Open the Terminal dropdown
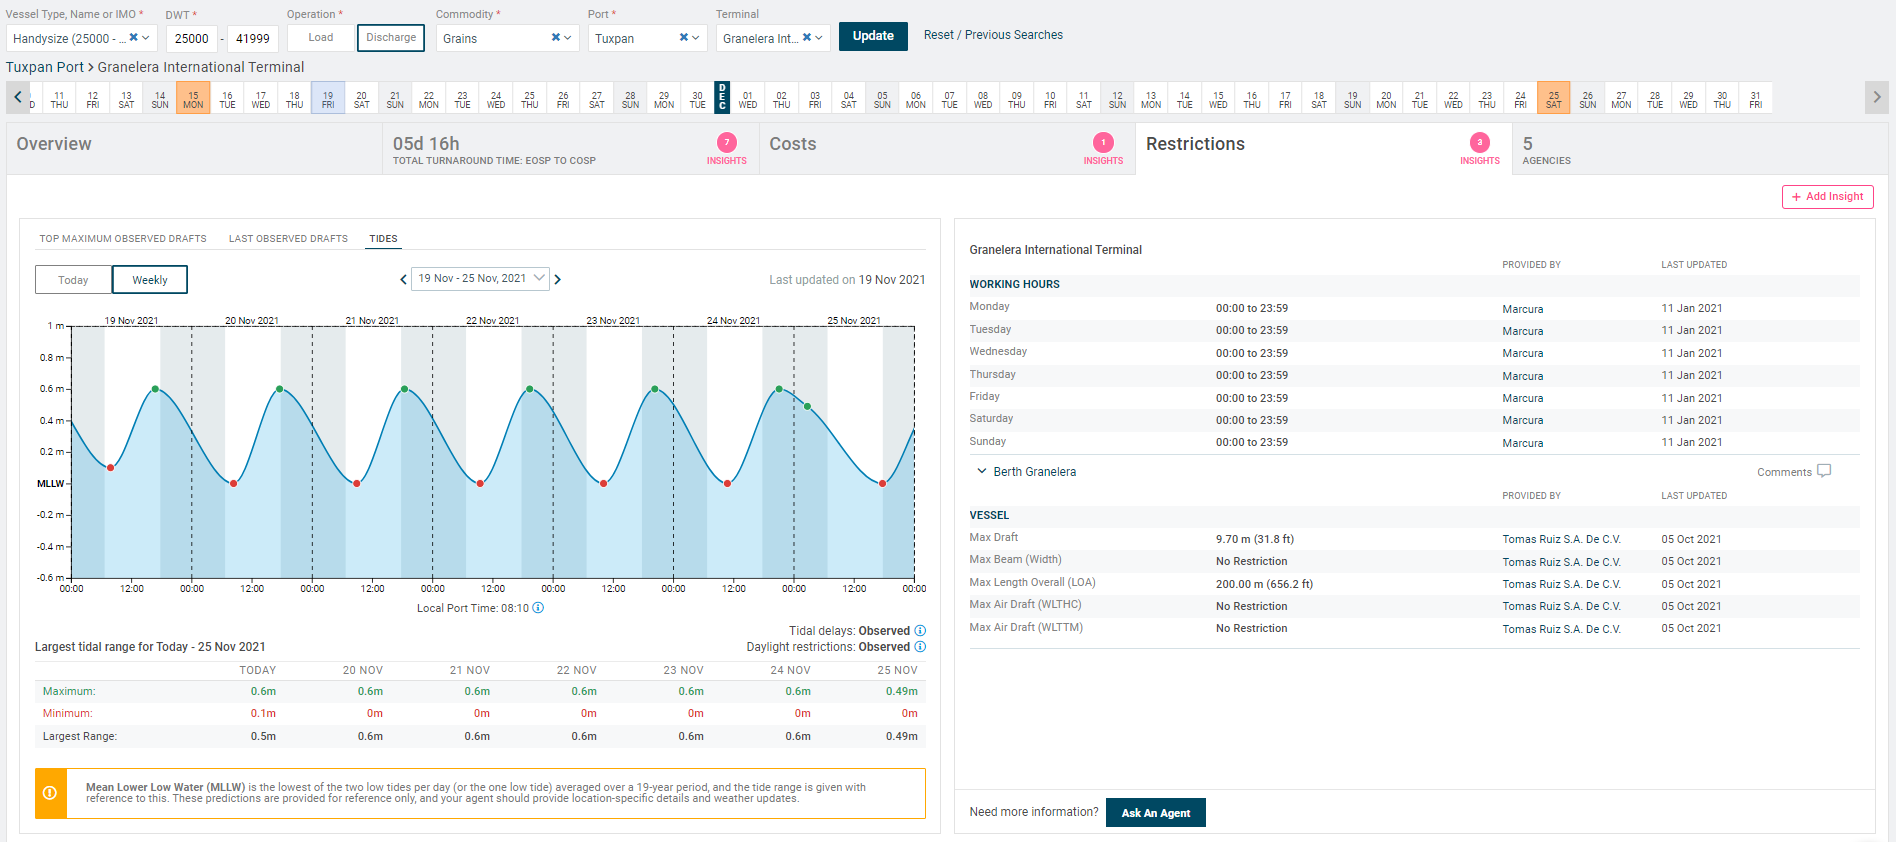Image resolution: width=1896 pixels, height=842 pixels. click(x=773, y=38)
